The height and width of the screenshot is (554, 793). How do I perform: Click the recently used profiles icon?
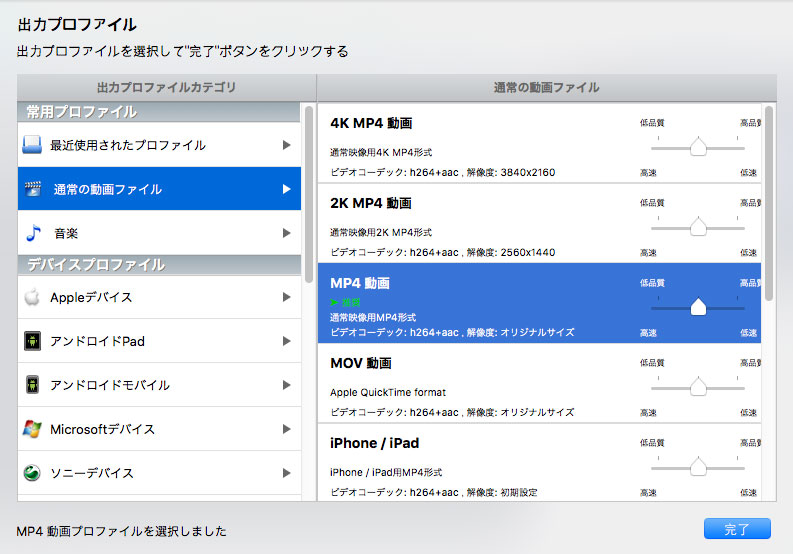pos(32,145)
